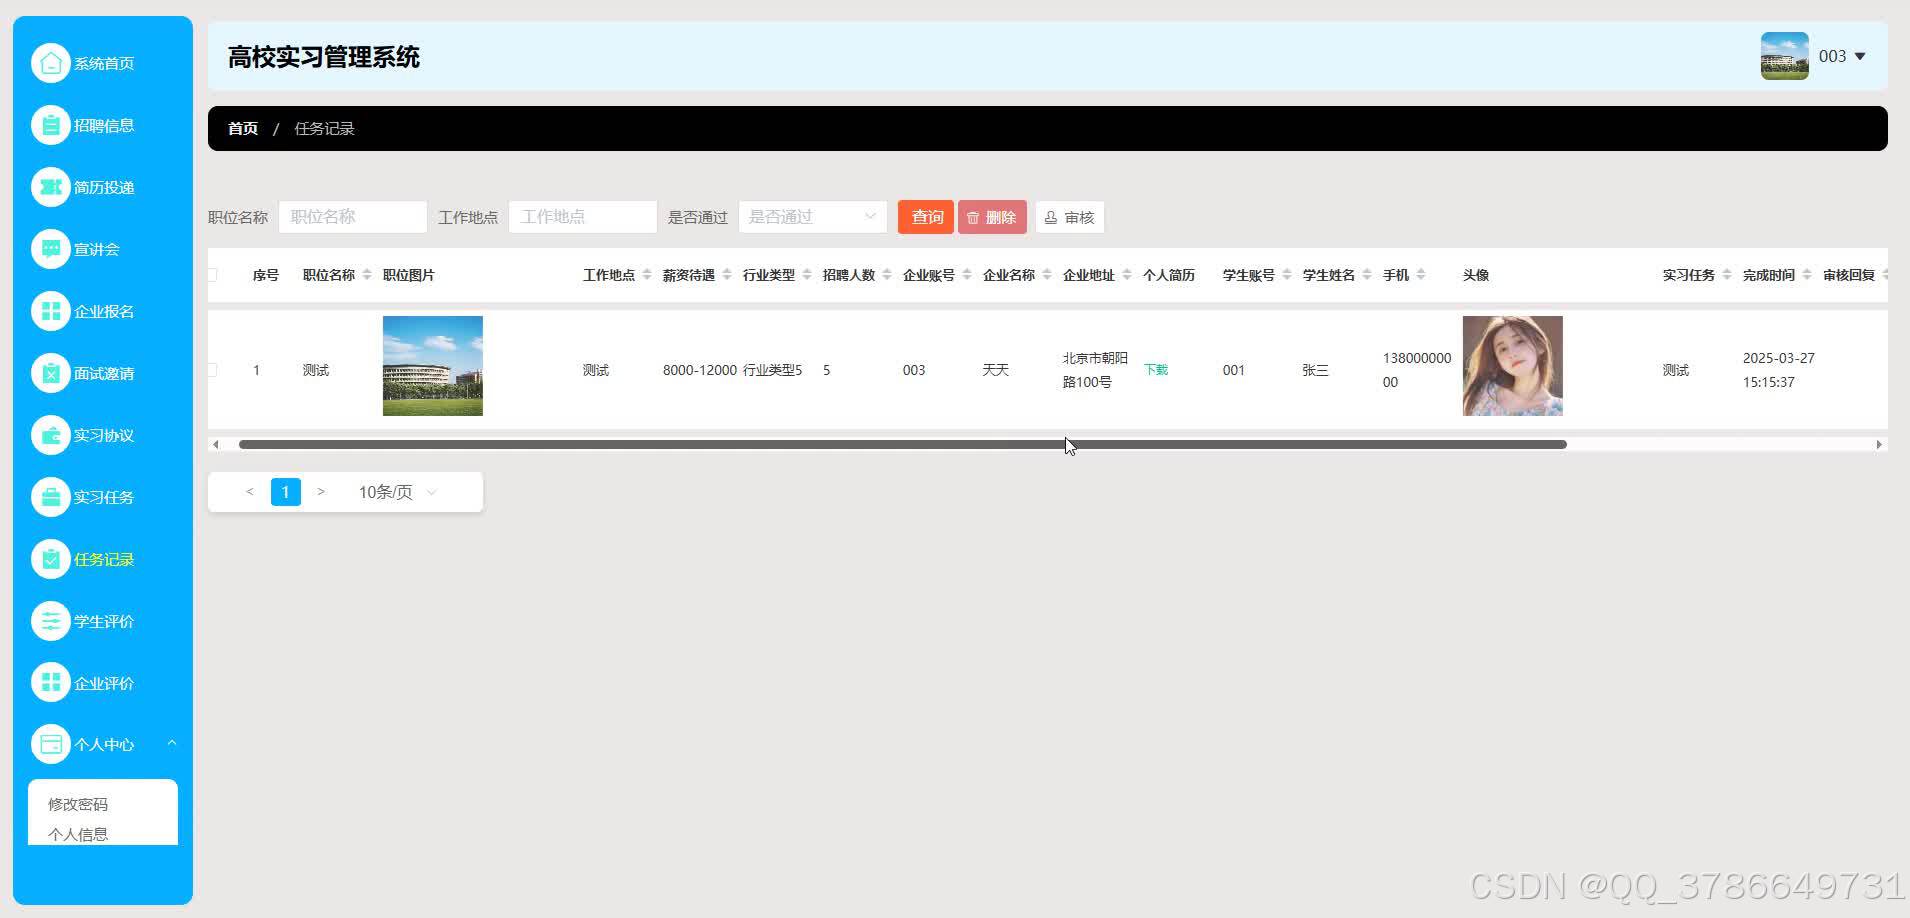The image size is (1910, 918).
Task: Check the select-all checkbox in table header
Action: click(x=213, y=274)
